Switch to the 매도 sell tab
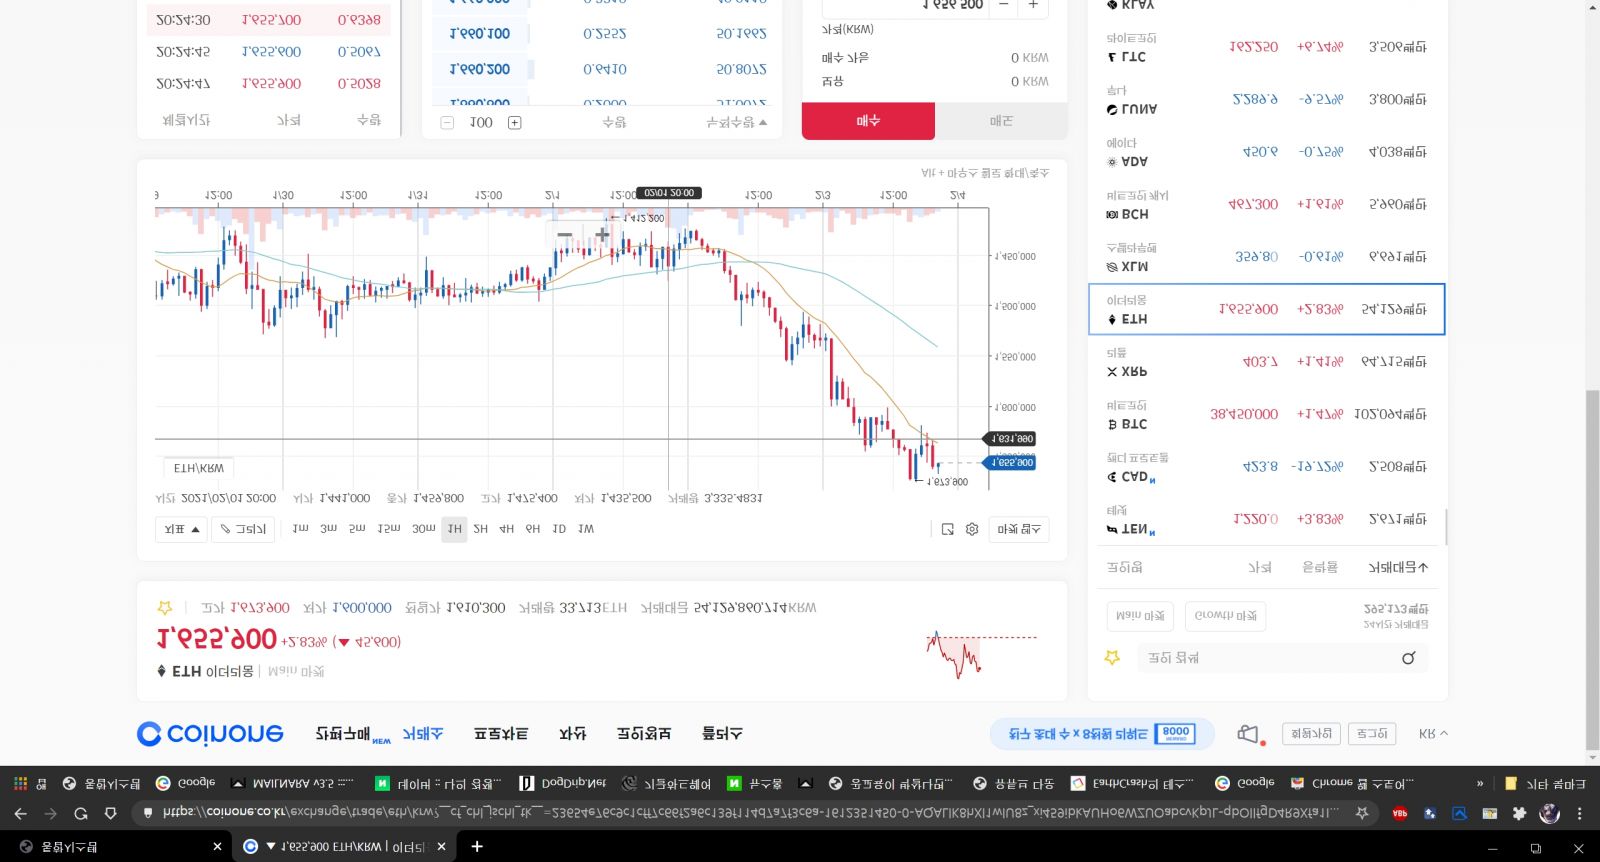The image size is (1600, 862). click(1001, 121)
